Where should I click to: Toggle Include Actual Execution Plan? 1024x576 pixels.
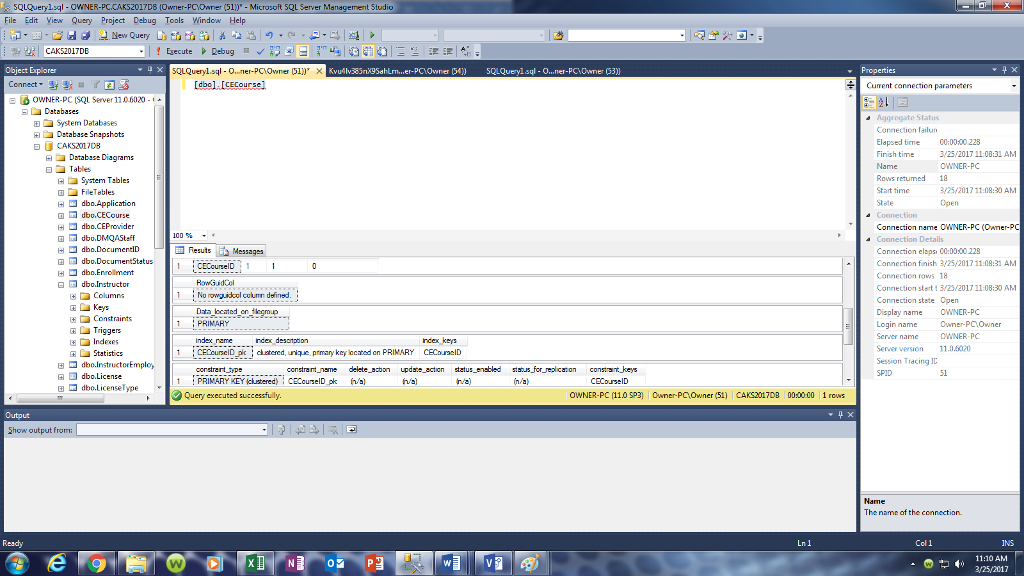coord(319,49)
